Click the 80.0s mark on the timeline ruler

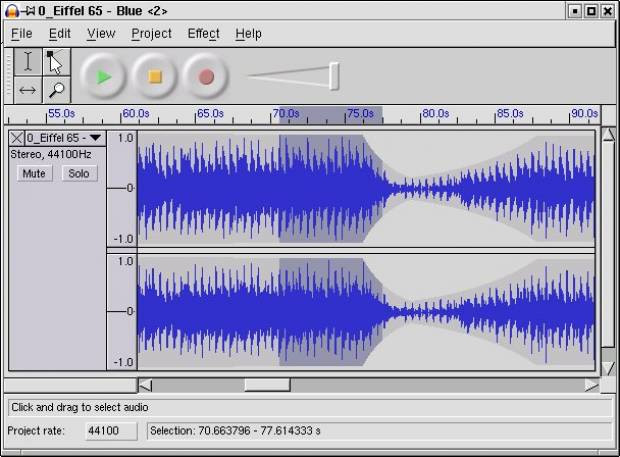[x=435, y=113]
